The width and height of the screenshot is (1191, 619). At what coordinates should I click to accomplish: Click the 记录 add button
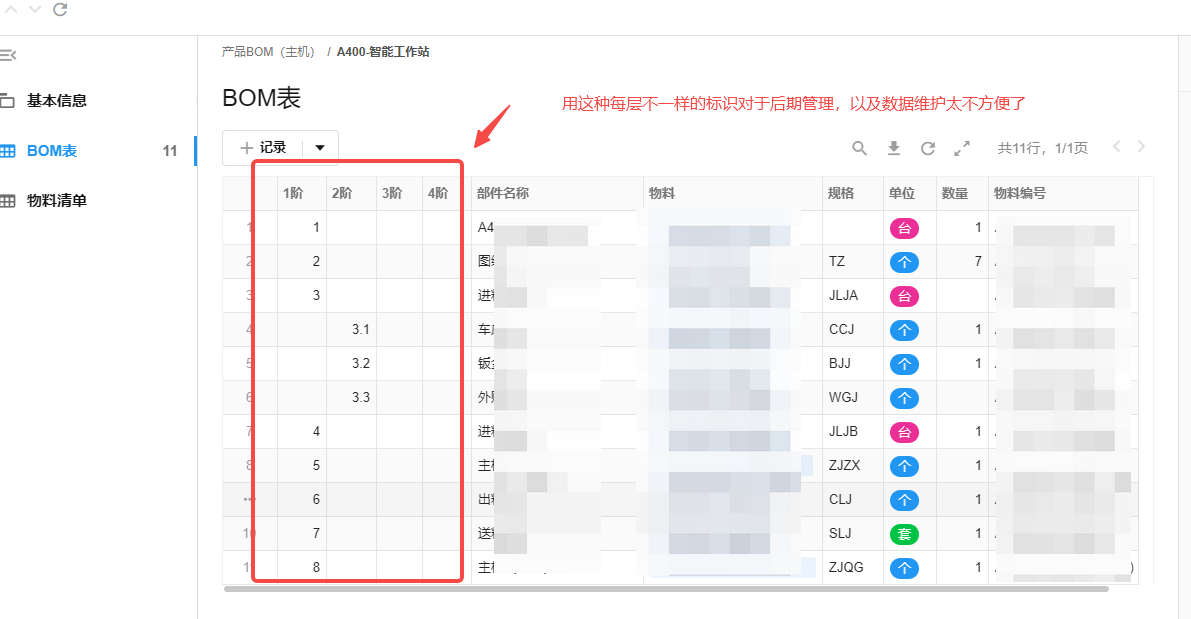[x=263, y=148]
